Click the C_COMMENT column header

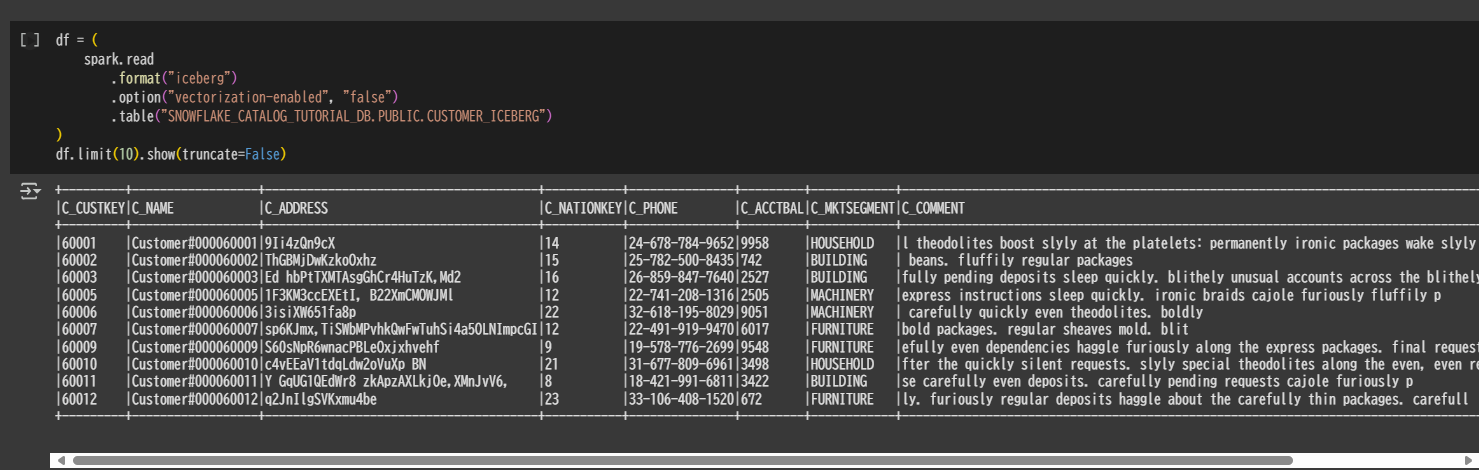coord(933,208)
